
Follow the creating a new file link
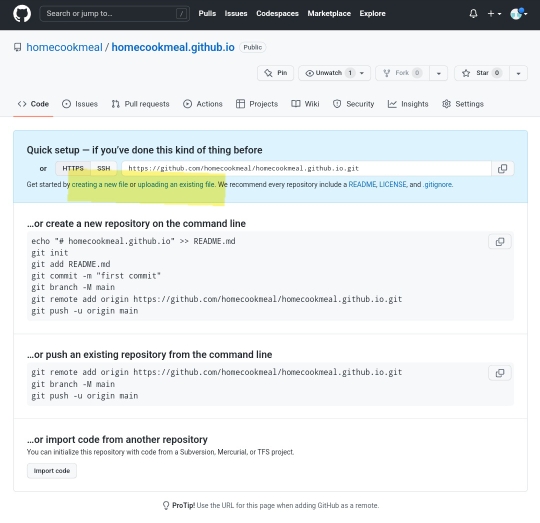[x=100, y=185]
